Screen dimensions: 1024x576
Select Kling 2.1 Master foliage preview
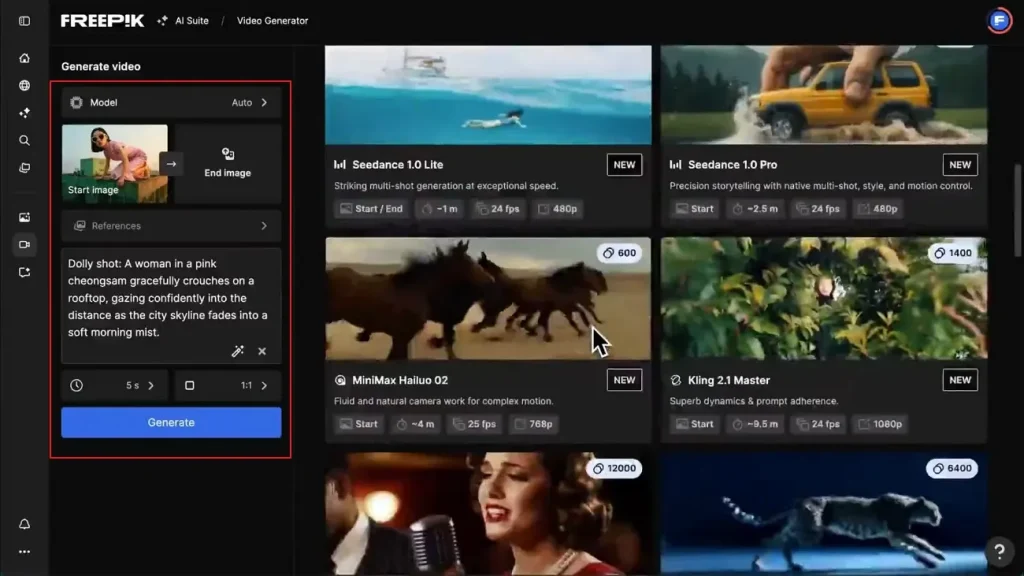pos(824,298)
